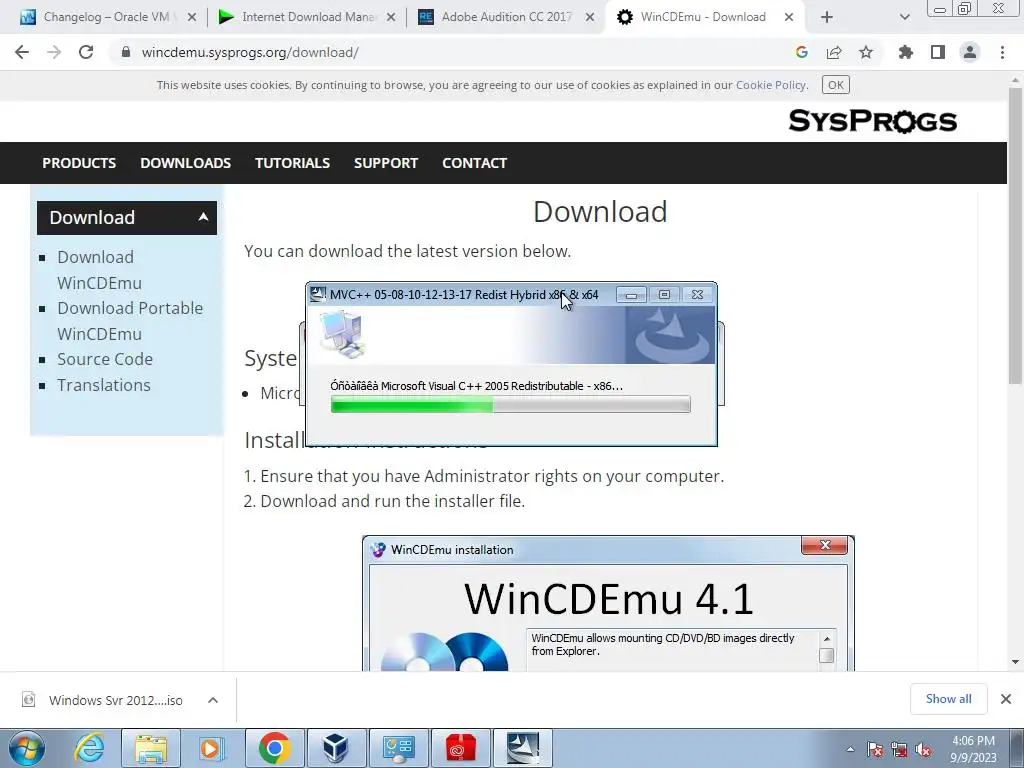Open the Source Code link

(104, 359)
